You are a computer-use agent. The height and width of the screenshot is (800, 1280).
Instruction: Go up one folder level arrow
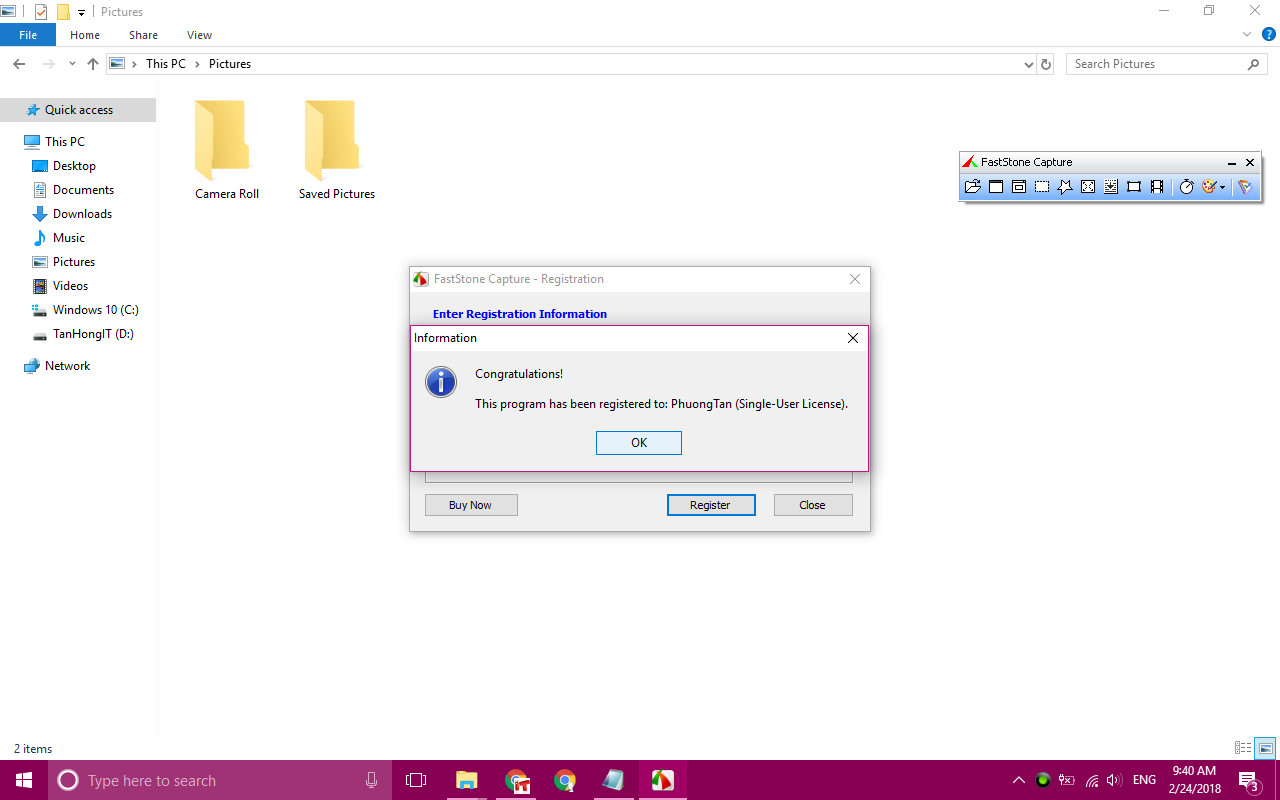[x=93, y=64]
